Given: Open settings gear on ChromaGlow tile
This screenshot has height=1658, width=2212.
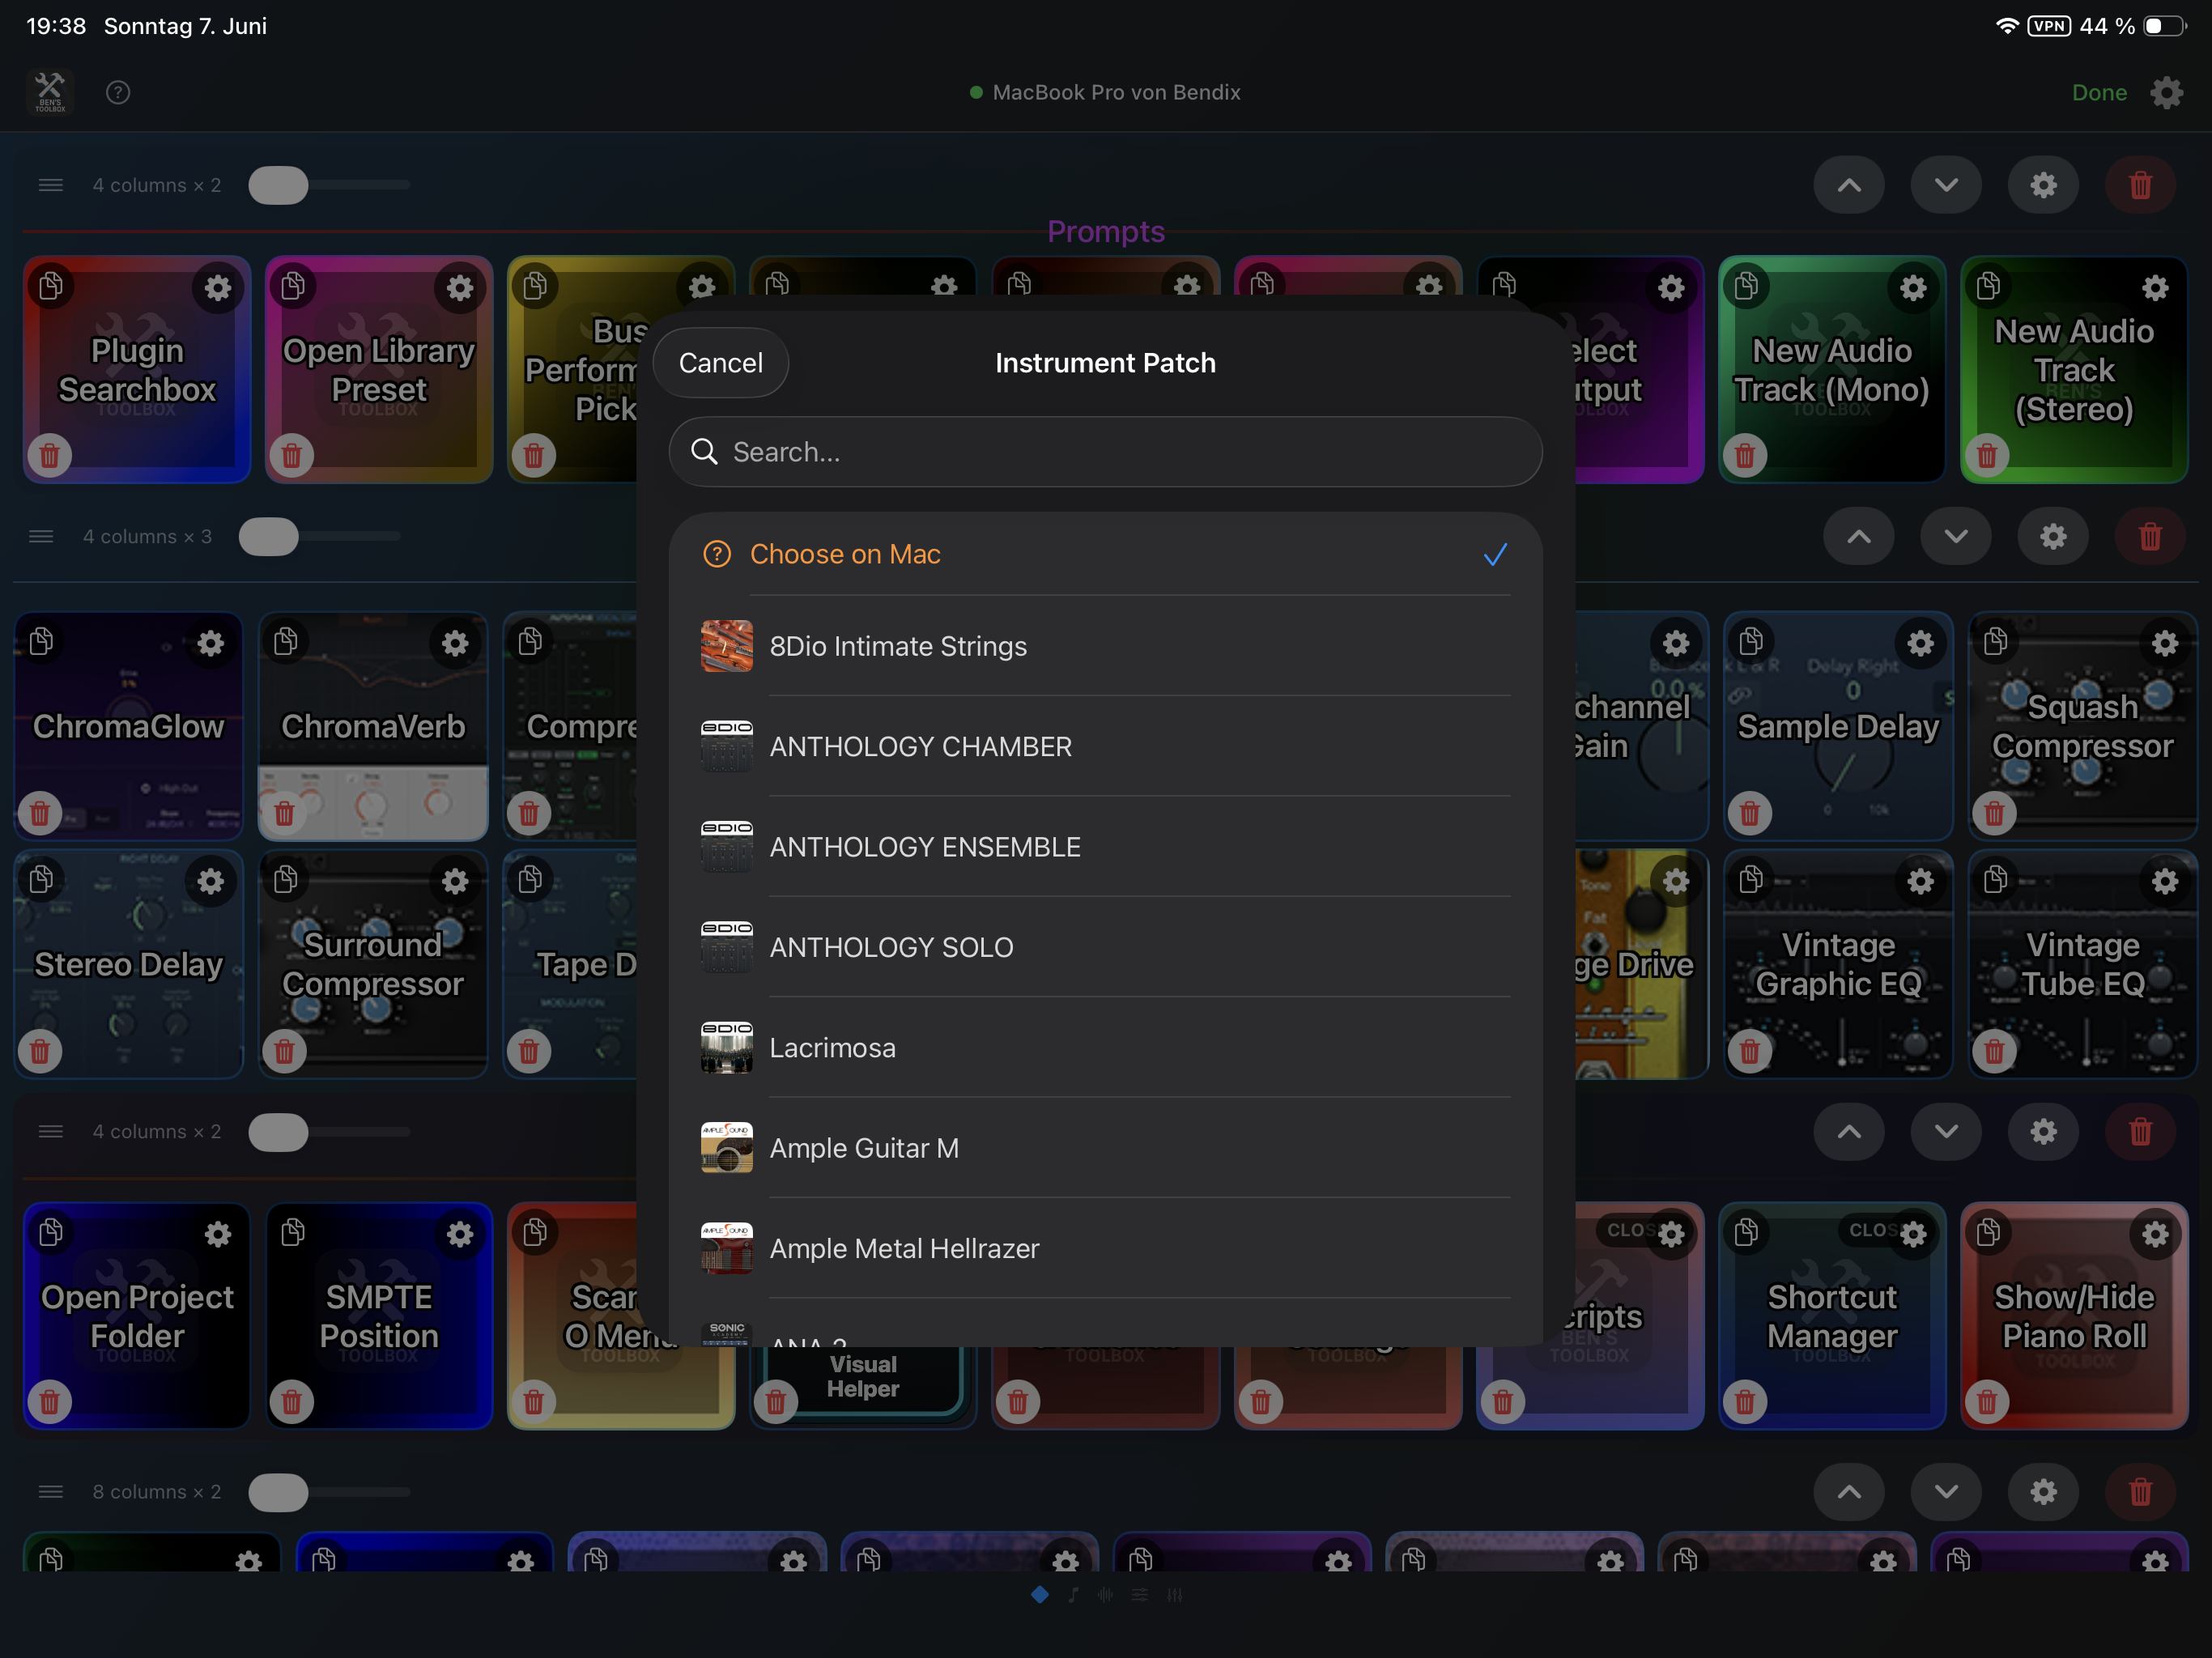Looking at the screenshot, I should pyautogui.click(x=210, y=643).
